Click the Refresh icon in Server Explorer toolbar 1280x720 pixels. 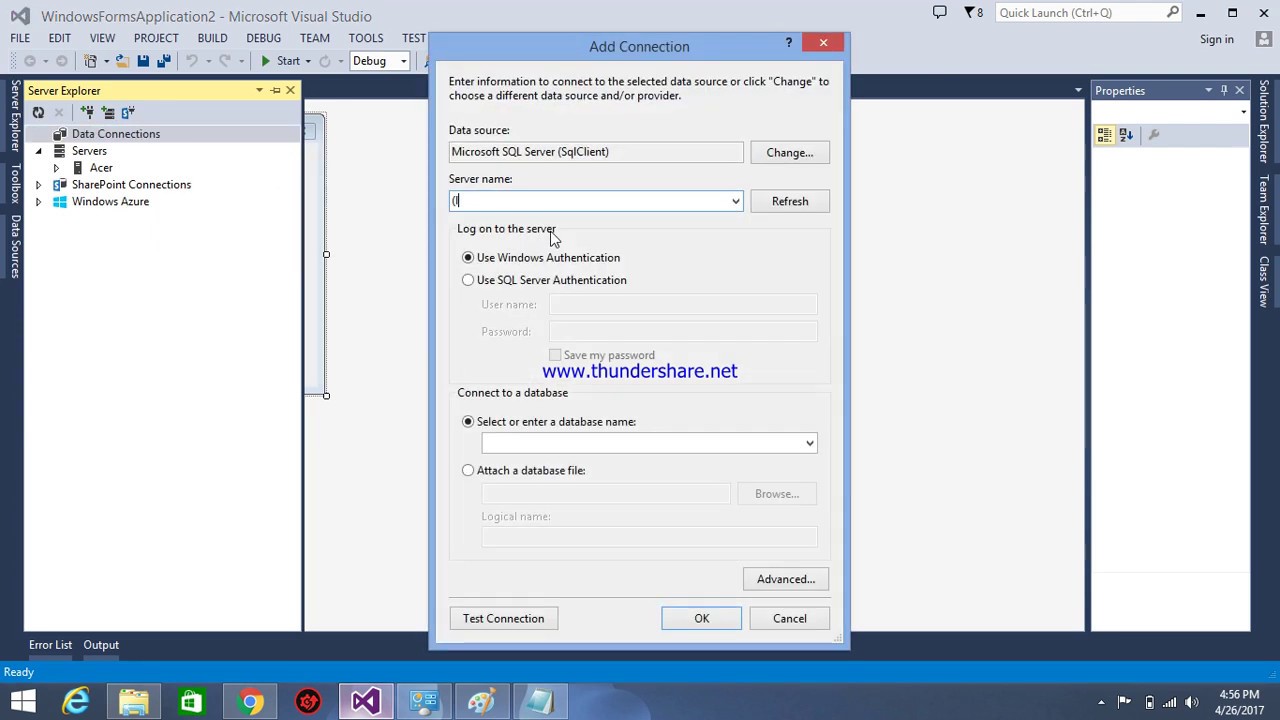[x=38, y=113]
